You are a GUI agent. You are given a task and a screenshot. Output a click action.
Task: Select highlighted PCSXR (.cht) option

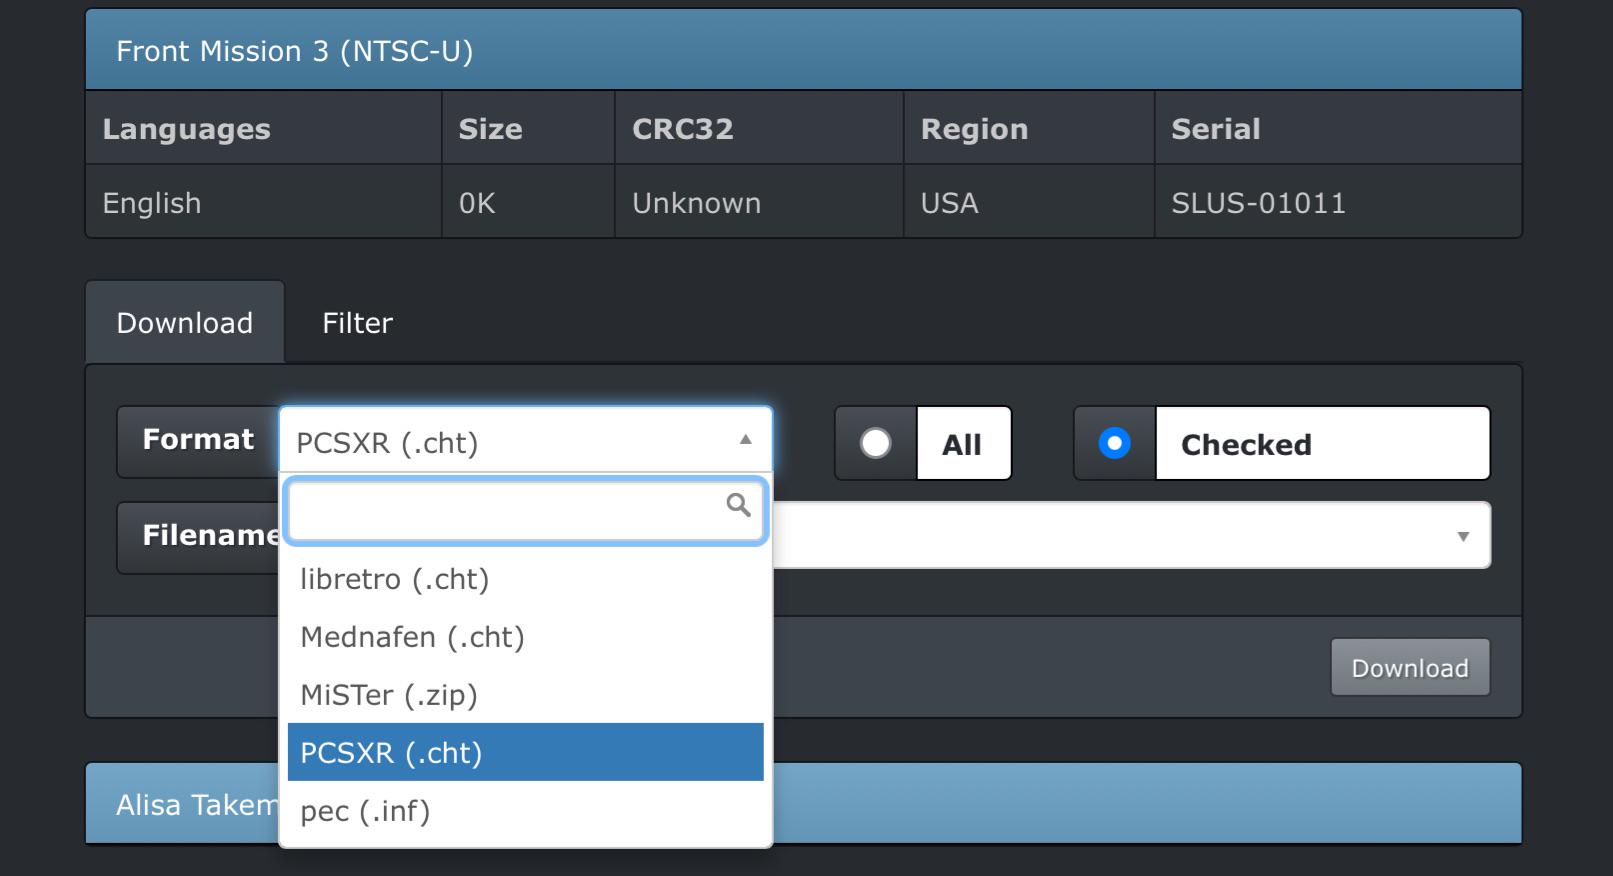pos(392,753)
